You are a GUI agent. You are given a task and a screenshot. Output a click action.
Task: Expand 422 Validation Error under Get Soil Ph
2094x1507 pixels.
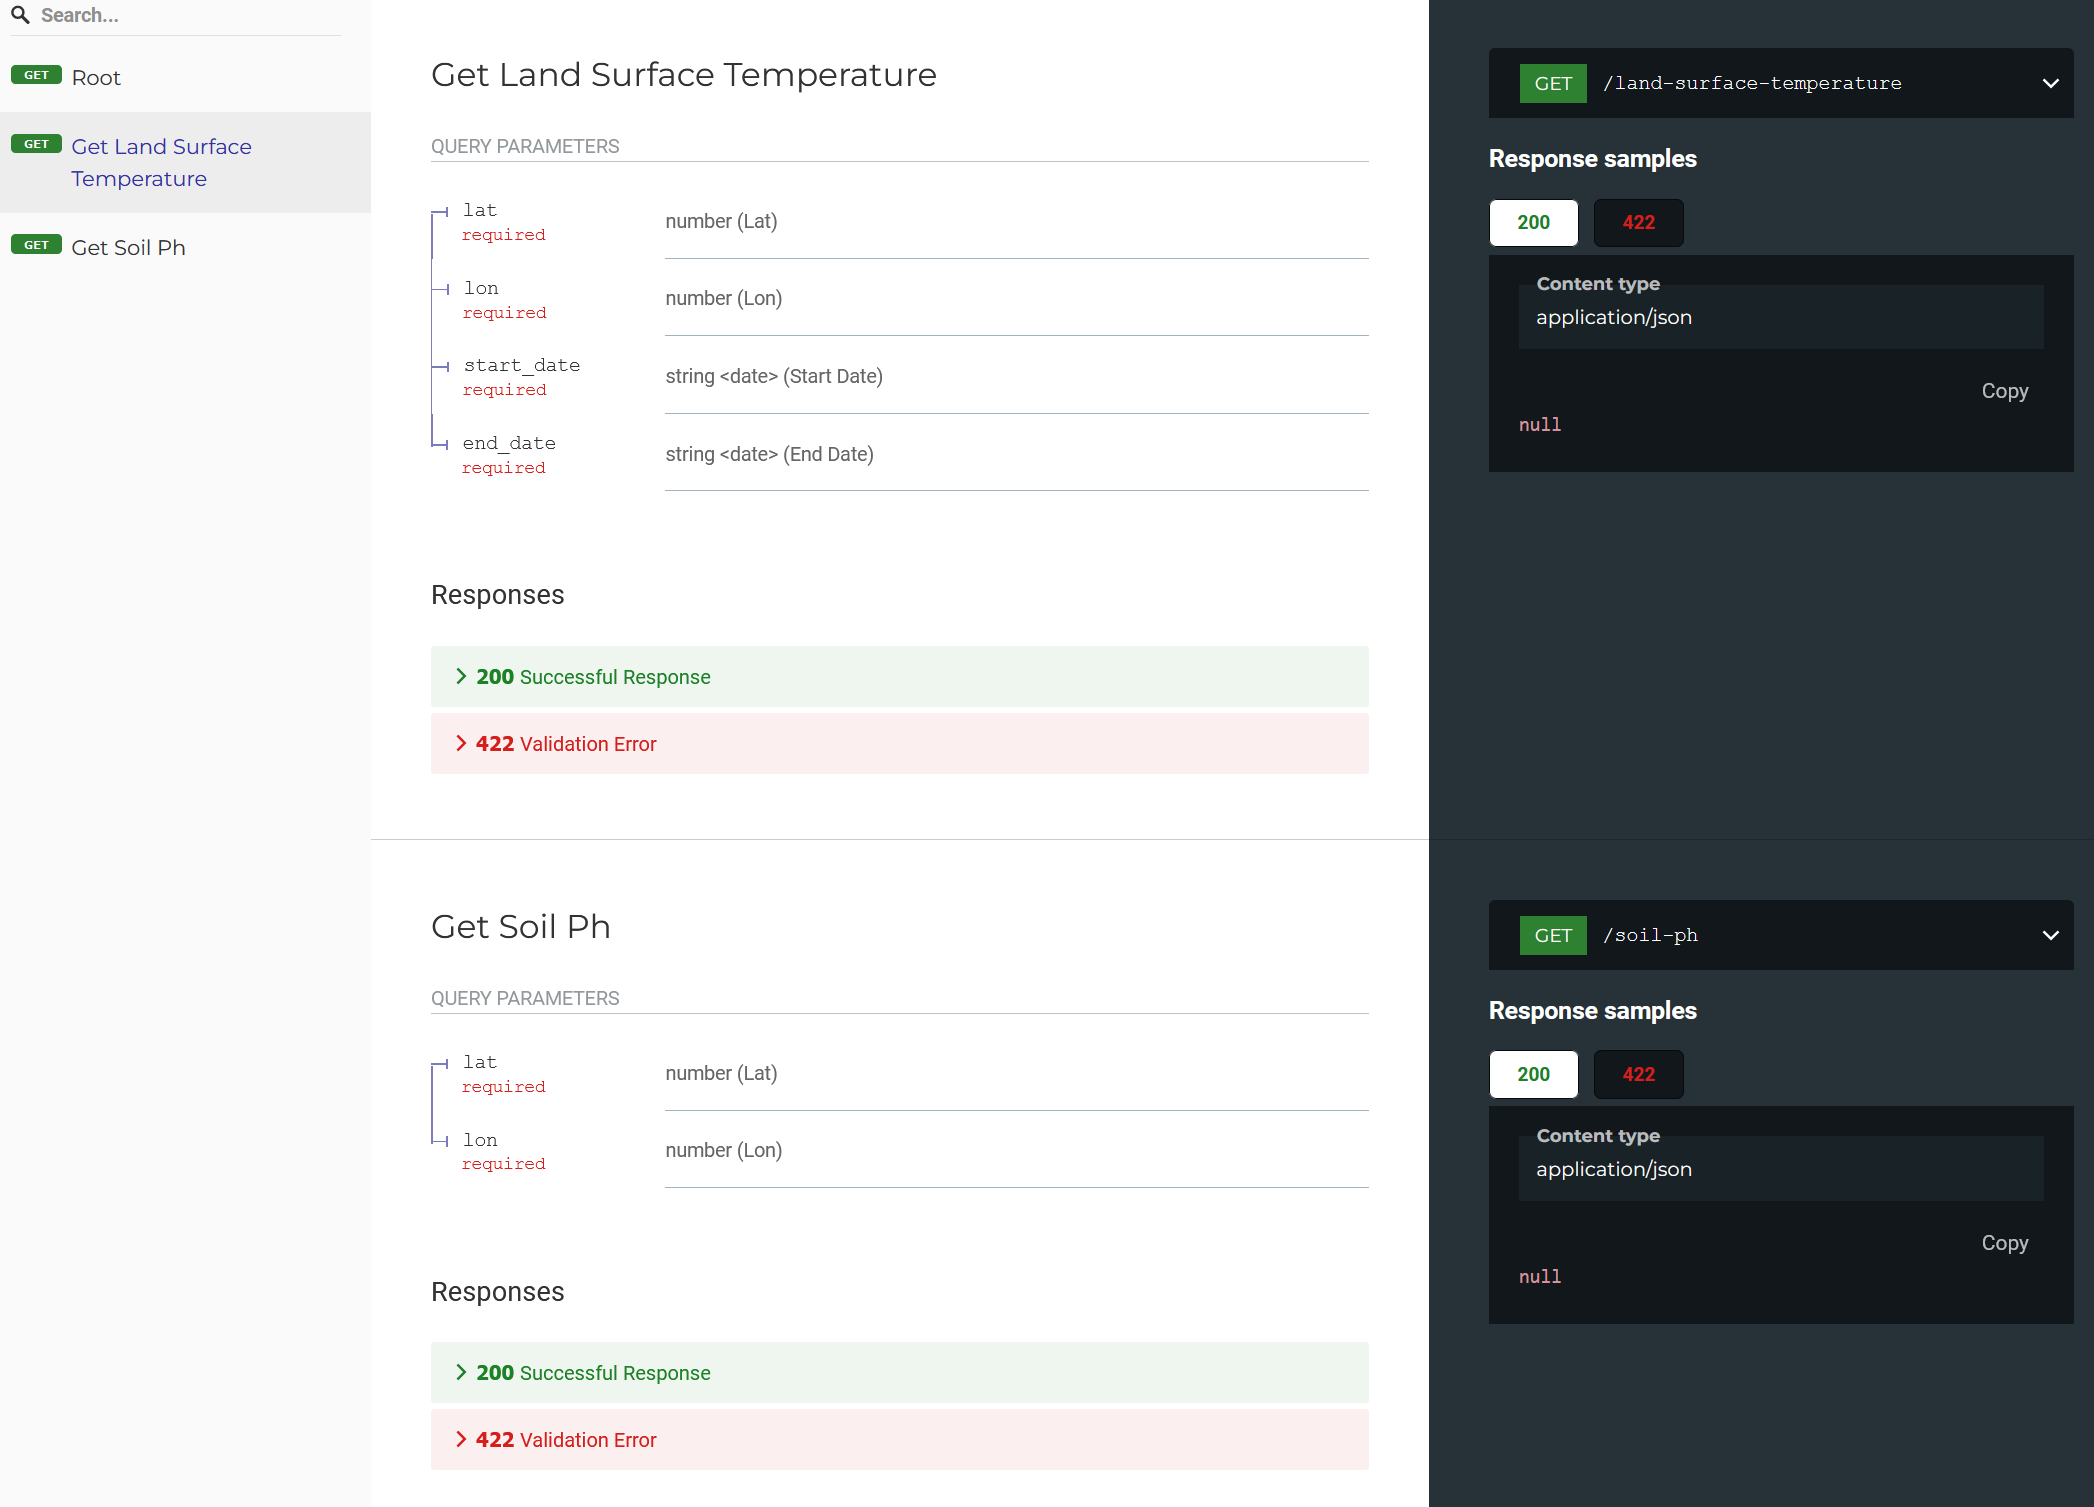click(x=566, y=1440)
